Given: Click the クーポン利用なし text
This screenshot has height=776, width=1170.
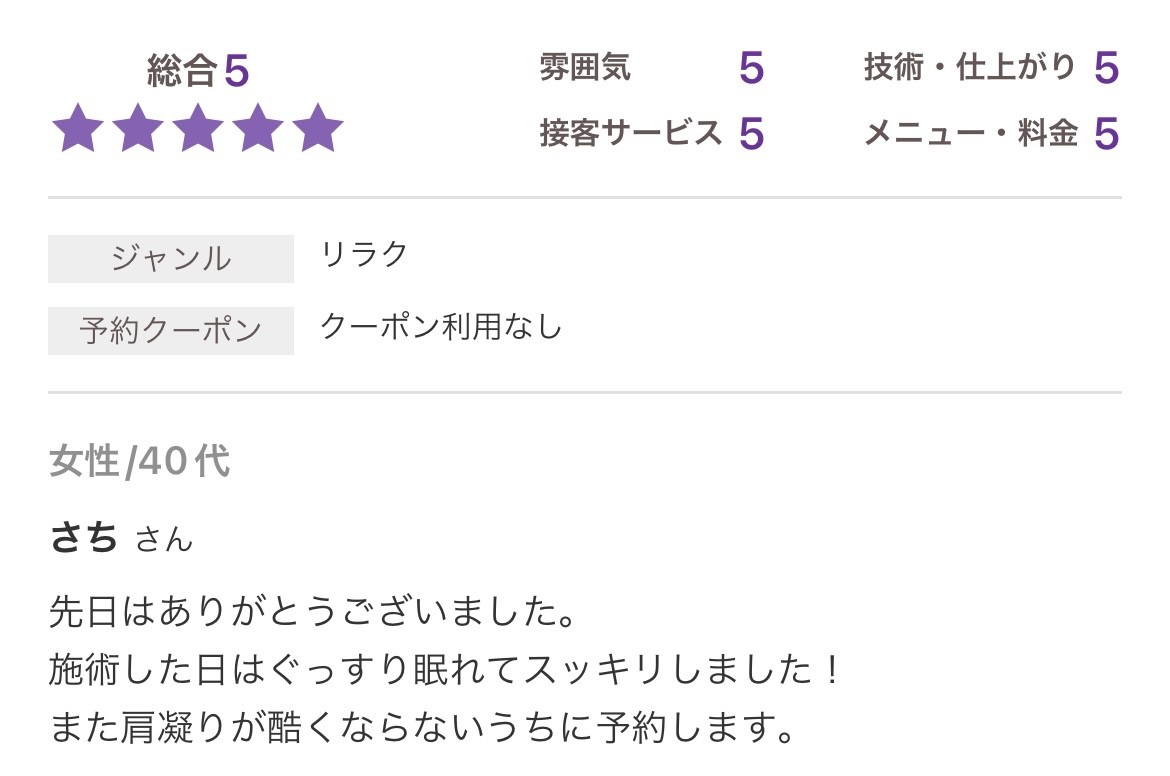Looking at the screenshot, I should click(441, 326).
